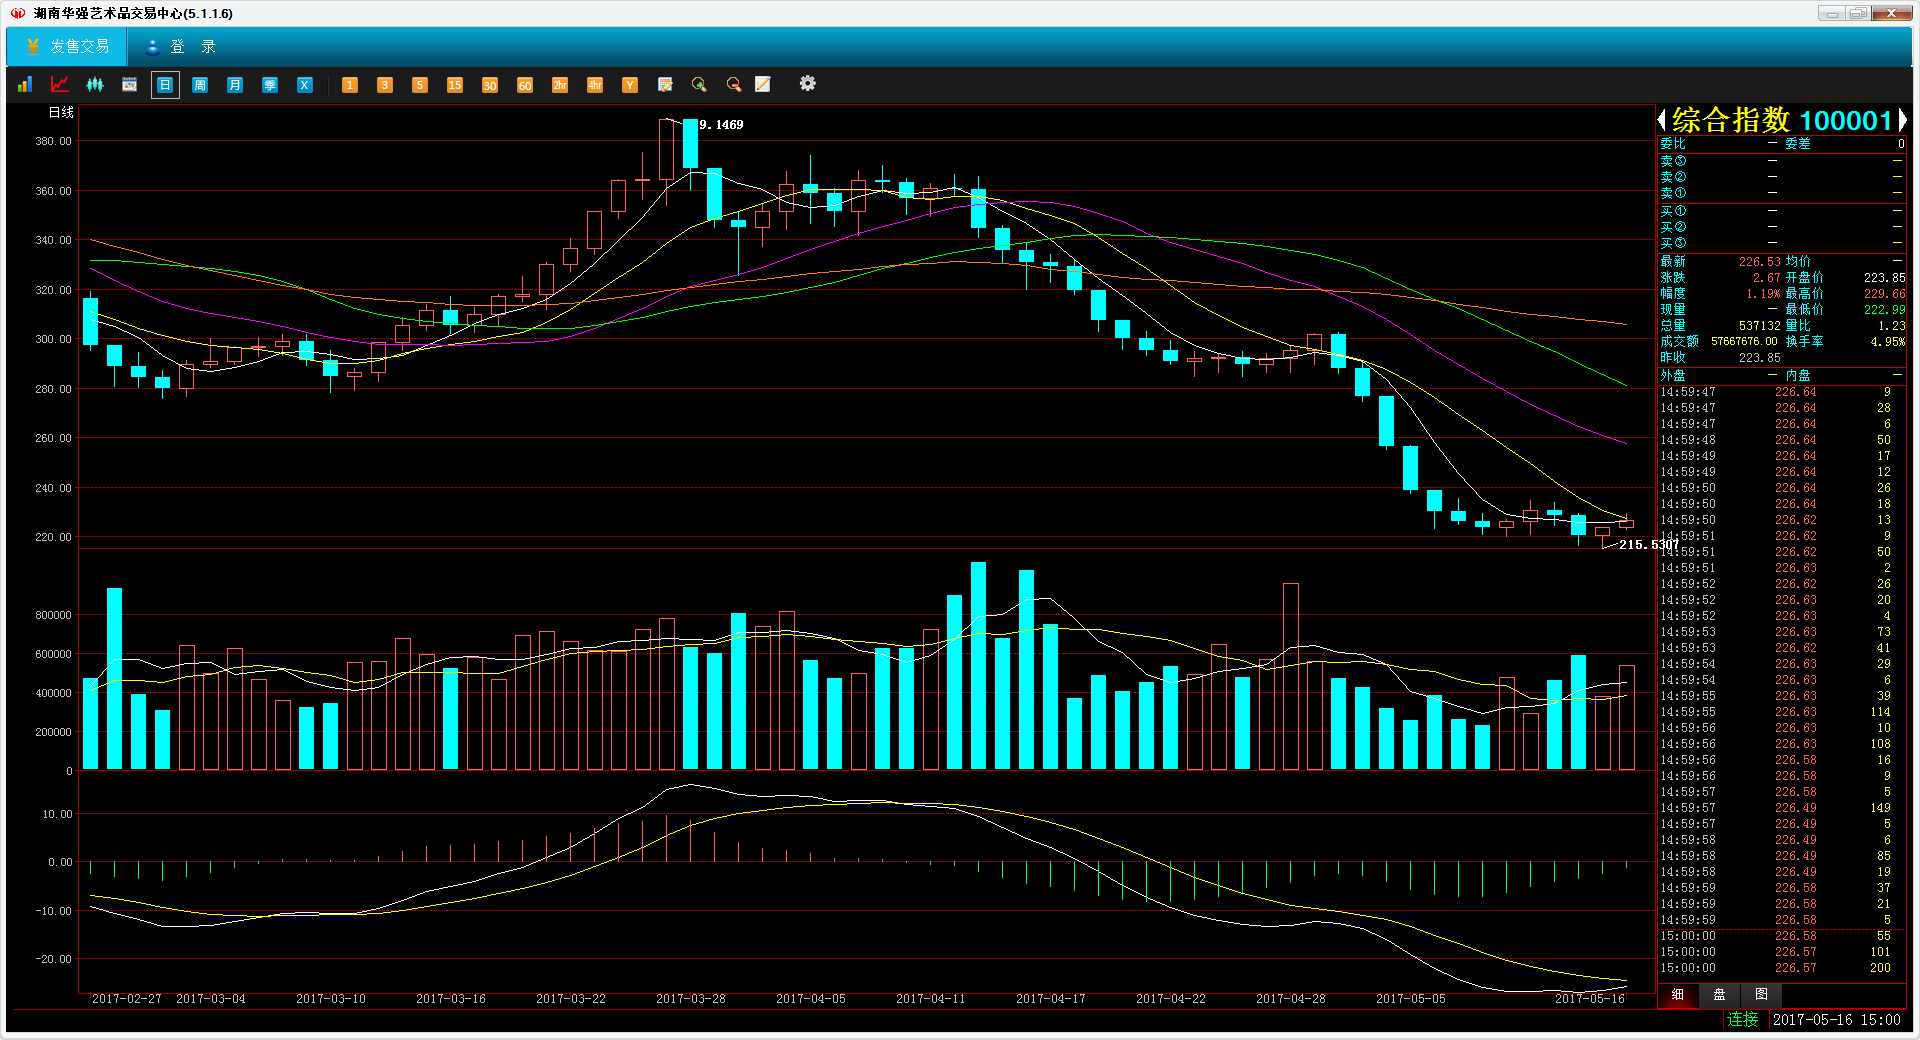Switch to weekly (周) K-line period
Viewport: 1920px width, 1040px height.
[200, 85]
